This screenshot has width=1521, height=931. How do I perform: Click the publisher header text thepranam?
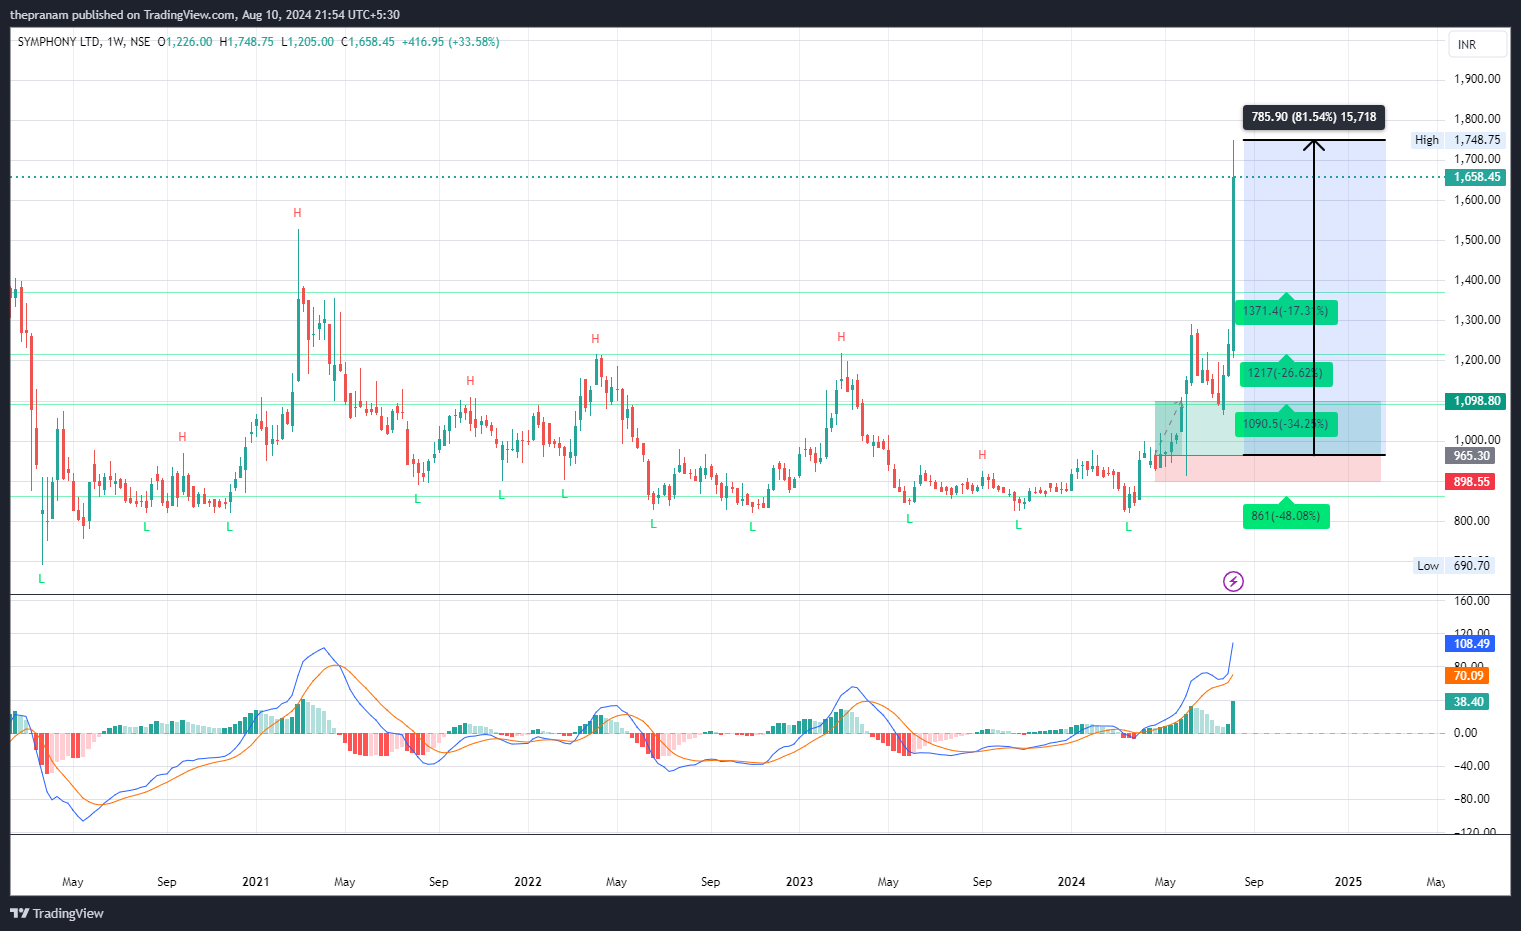39,15
